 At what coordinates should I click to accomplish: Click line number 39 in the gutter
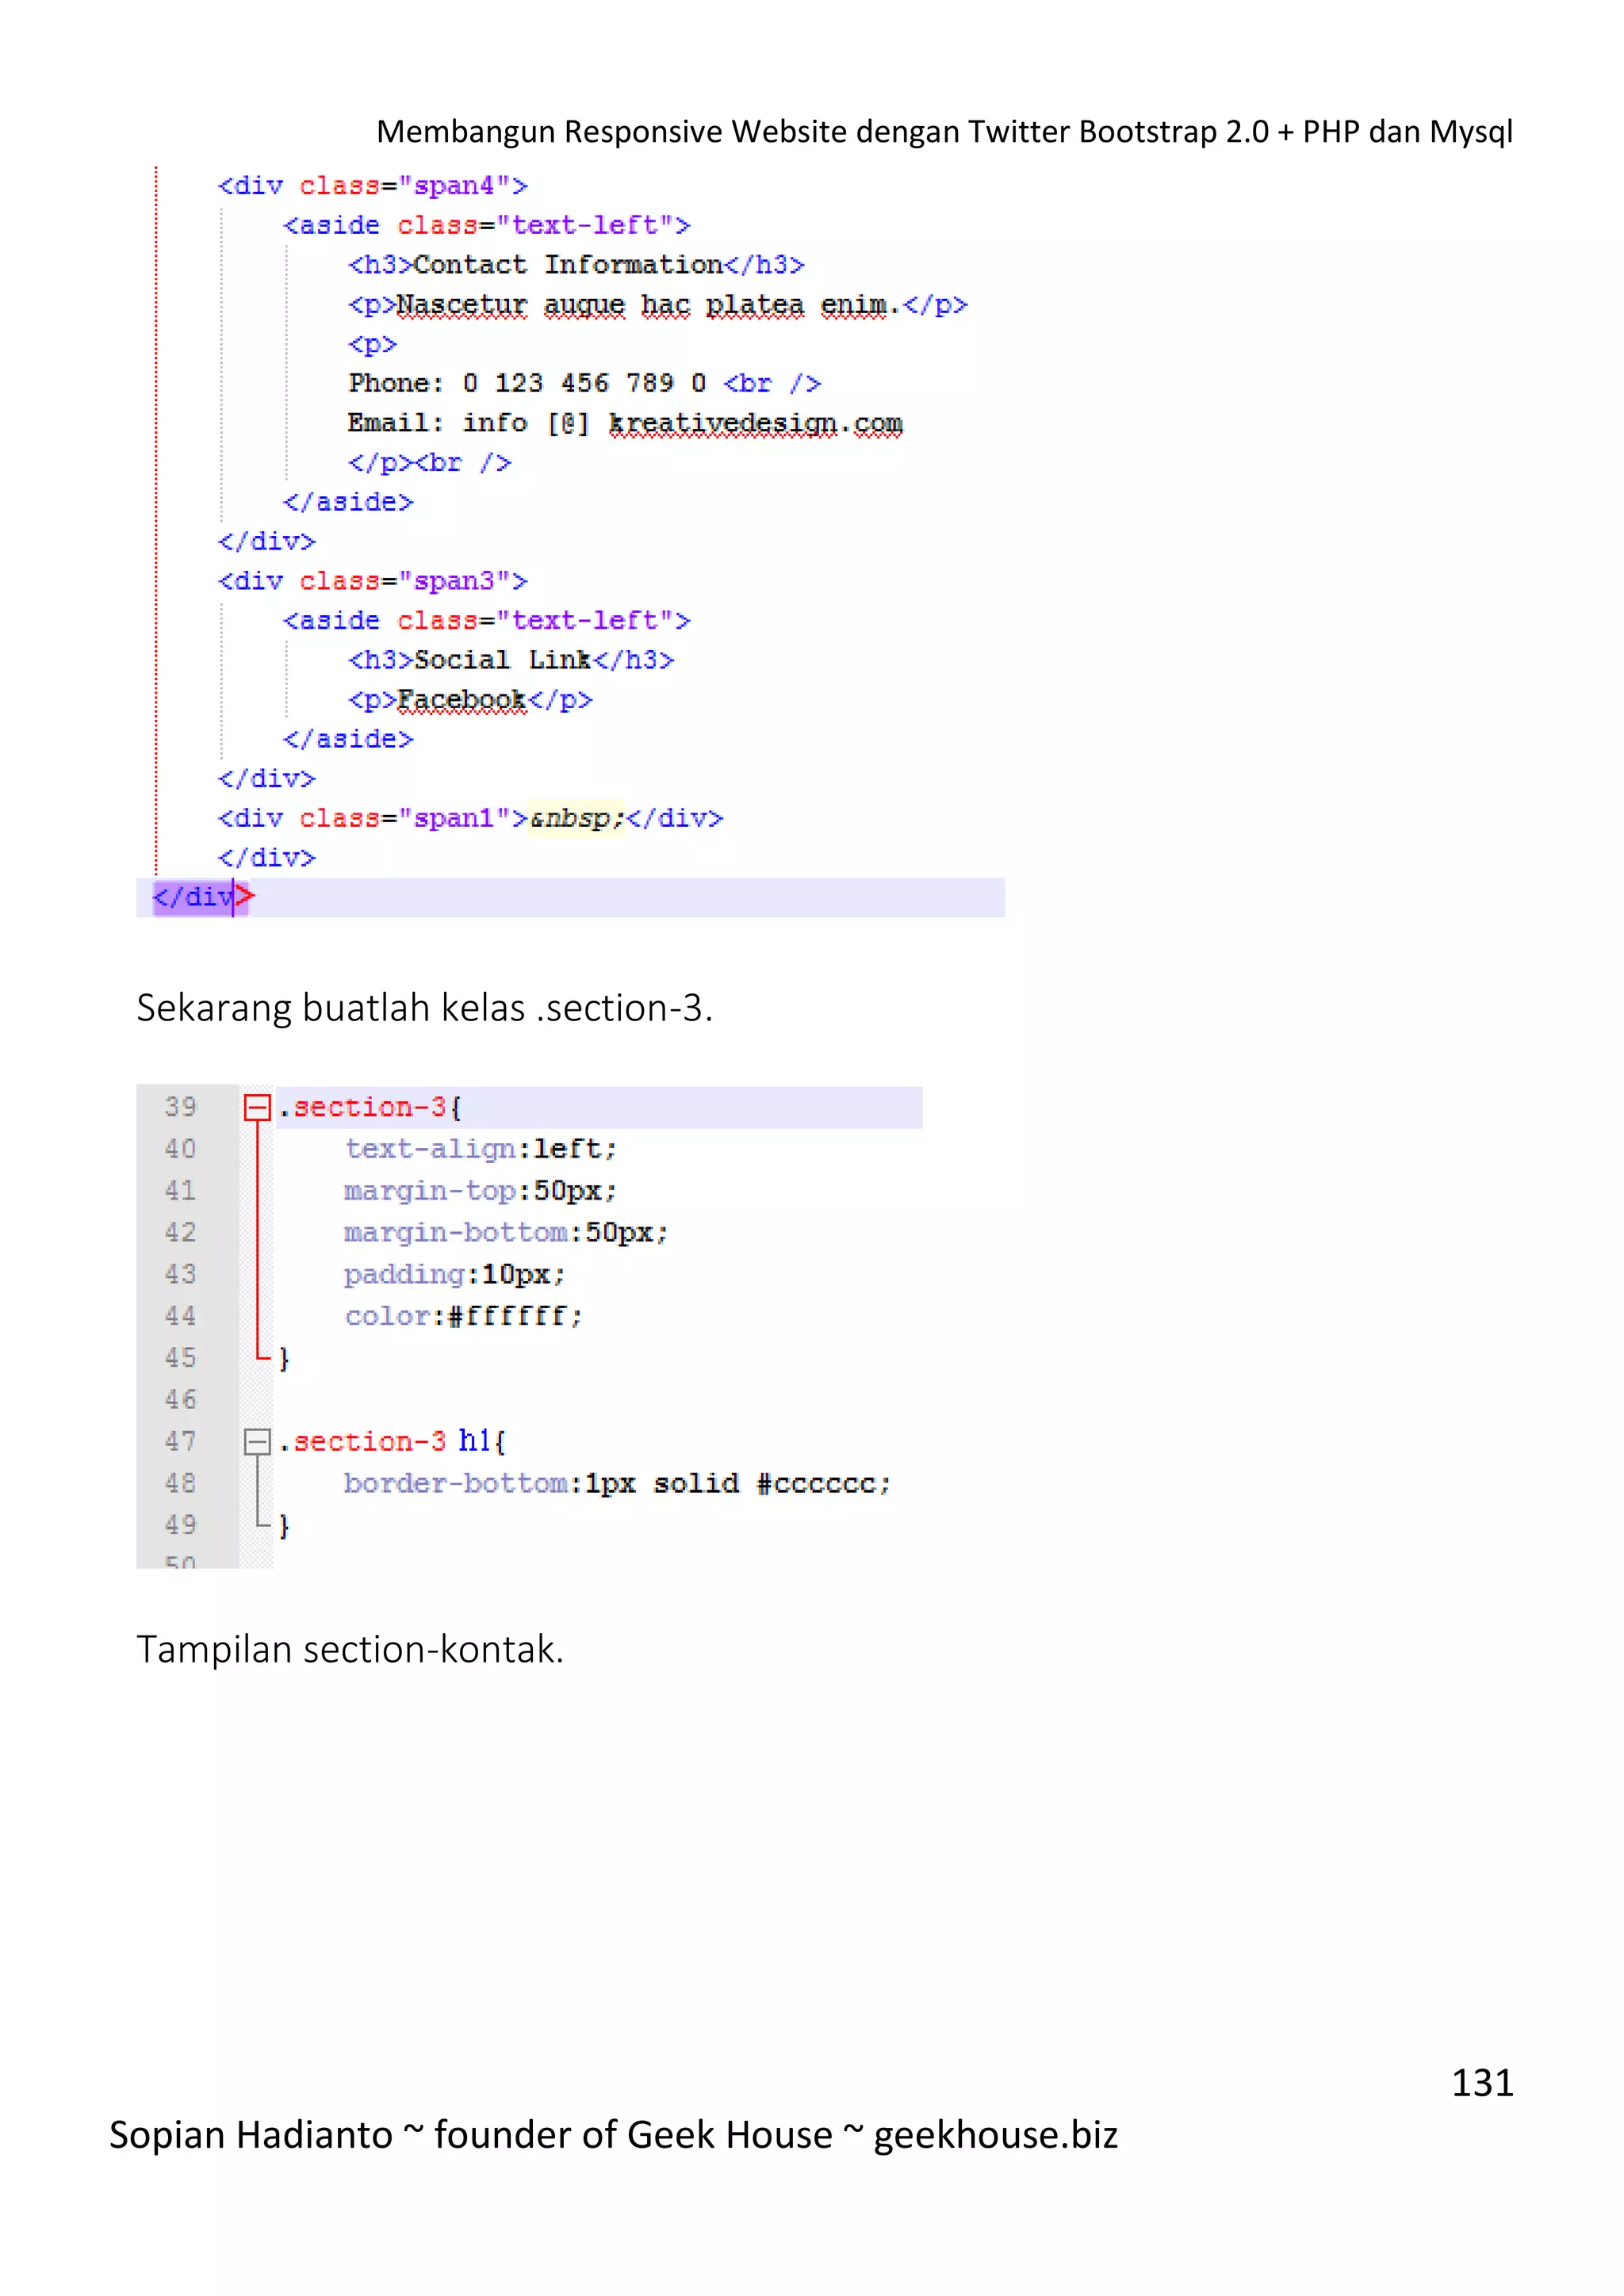click(x=181, y=1107)
